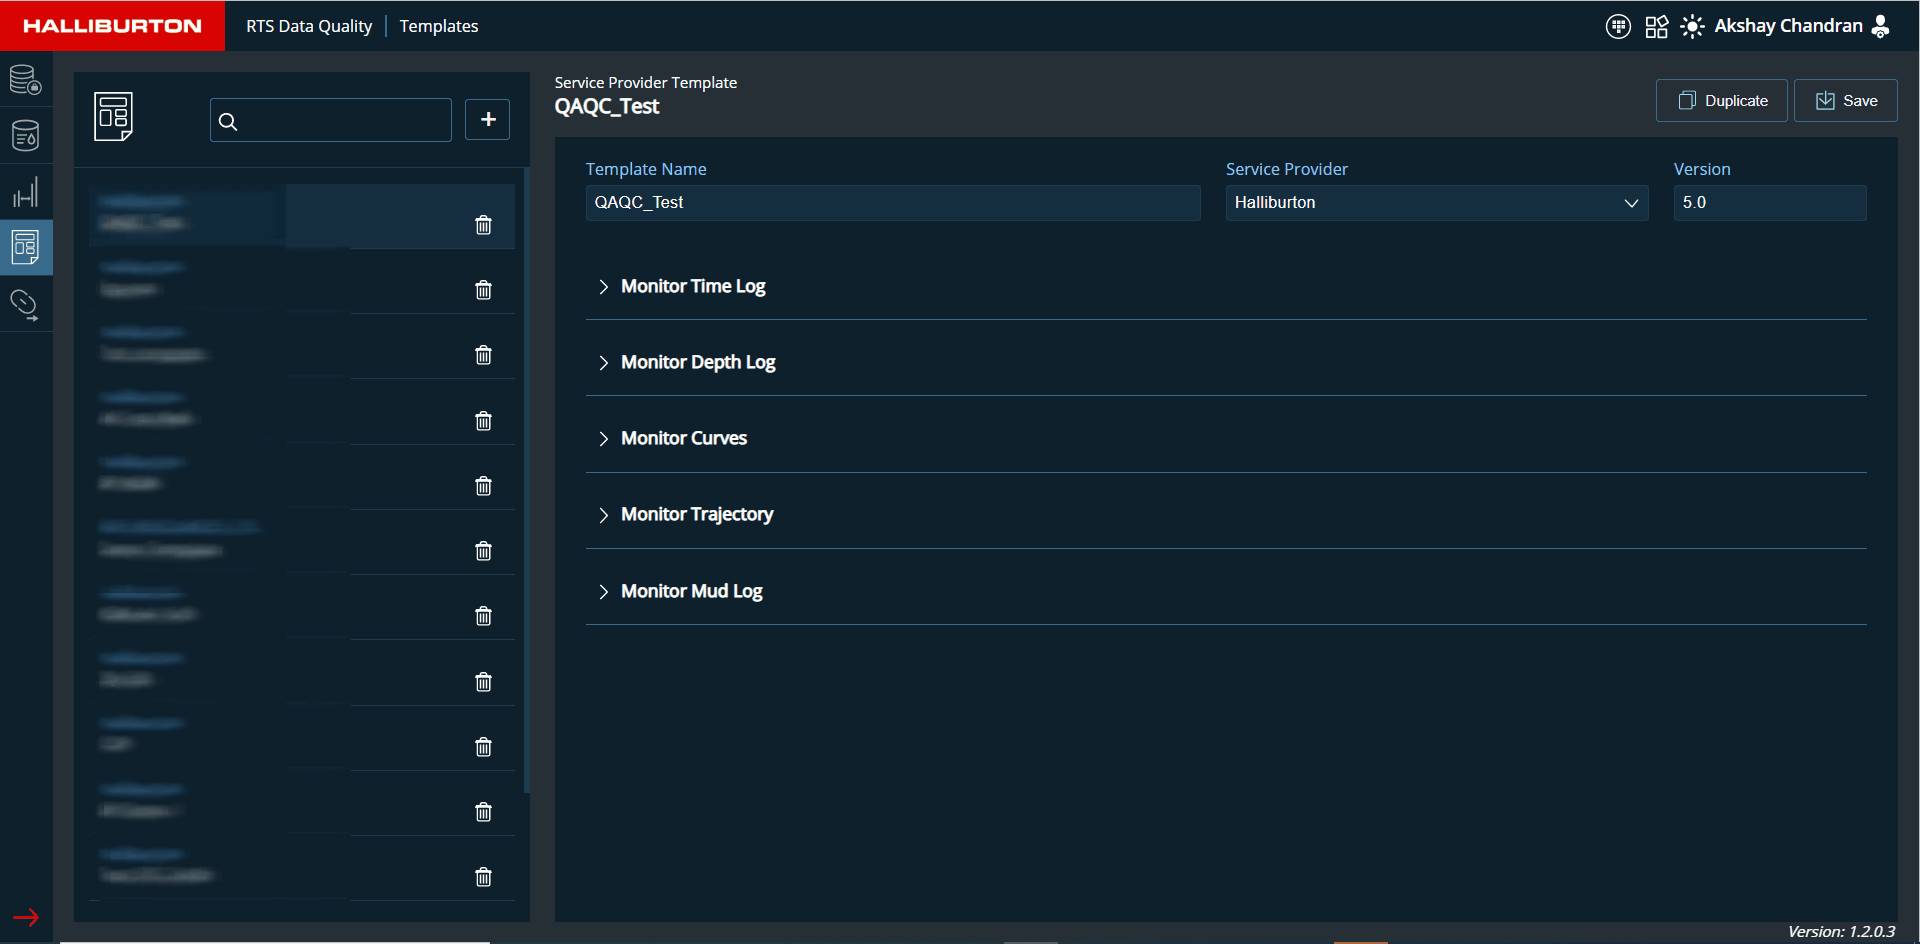Click the chart icon in left sidebar
Screen dimensions: 1920x944
(x=25, y=192)
